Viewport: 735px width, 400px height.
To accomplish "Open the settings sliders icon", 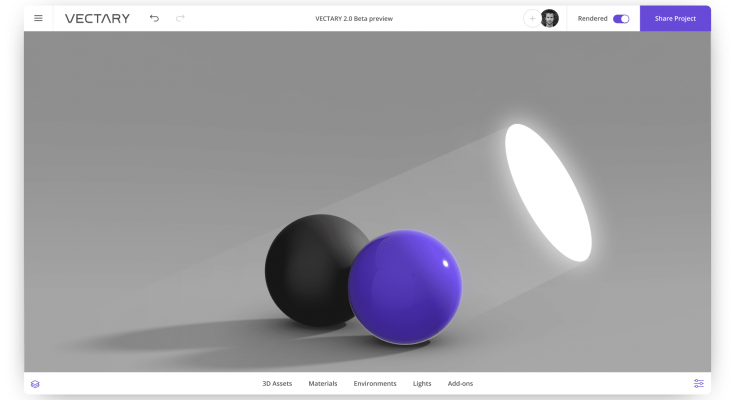I will 698,384.
